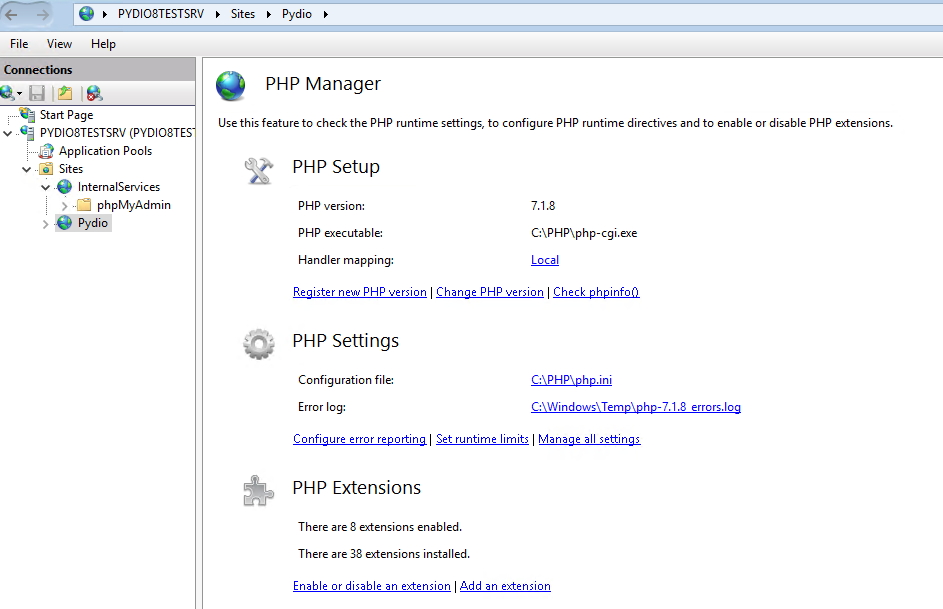The image size is (943, 609).
Task: Open the View menu
Action: [59, 44]
